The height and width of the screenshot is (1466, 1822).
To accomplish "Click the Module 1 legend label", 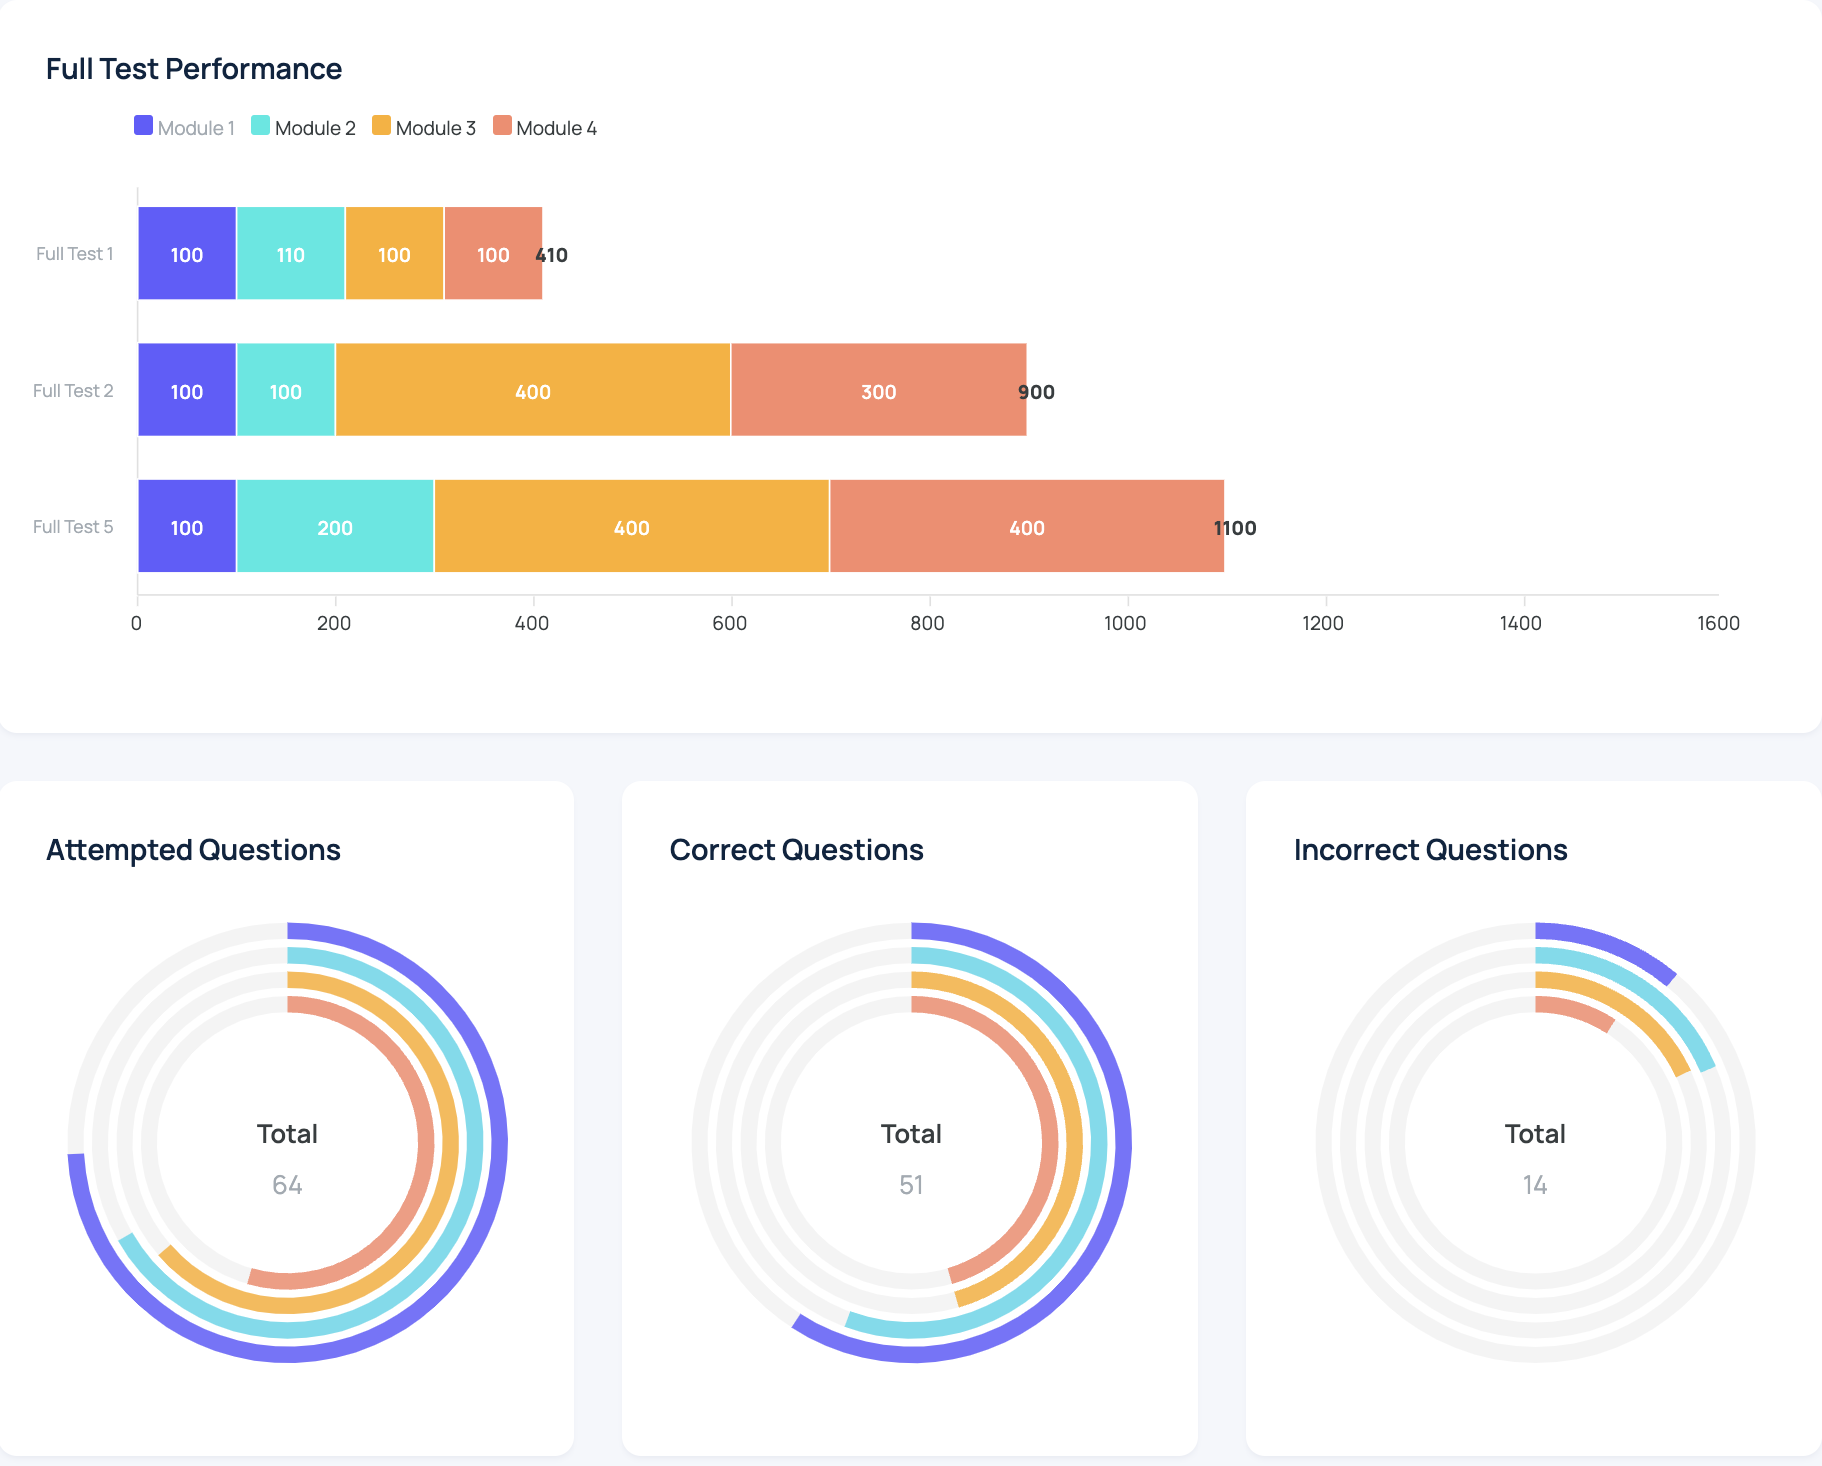I will (x=196, y=128).
